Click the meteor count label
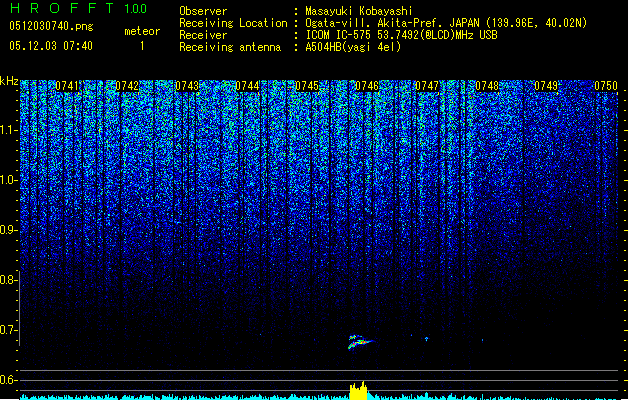Screen dimensions: 629x400 click(x=142, y=31)
